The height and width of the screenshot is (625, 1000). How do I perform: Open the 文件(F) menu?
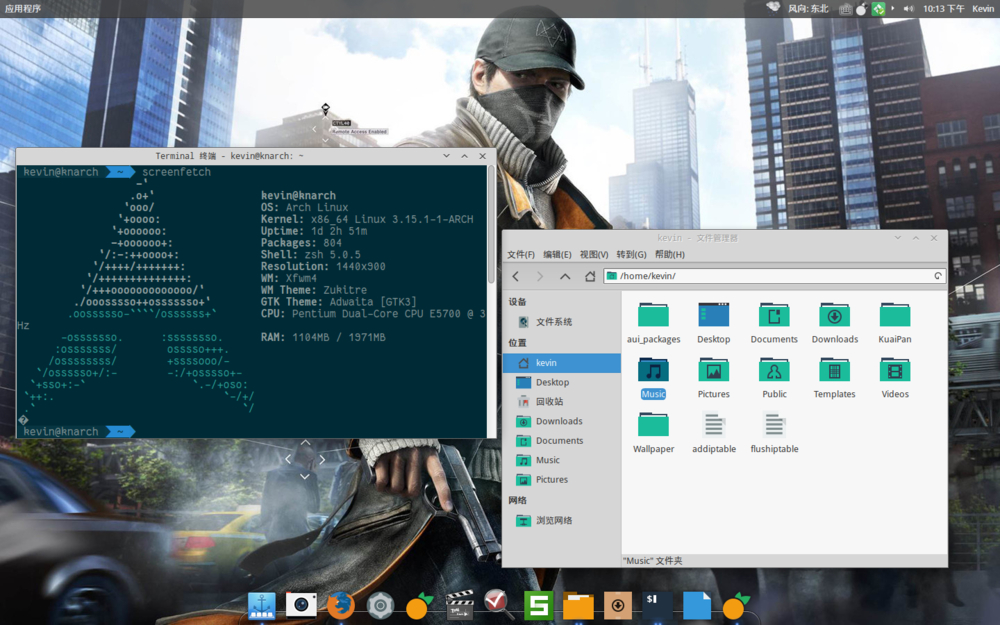(x=520, y=255)
